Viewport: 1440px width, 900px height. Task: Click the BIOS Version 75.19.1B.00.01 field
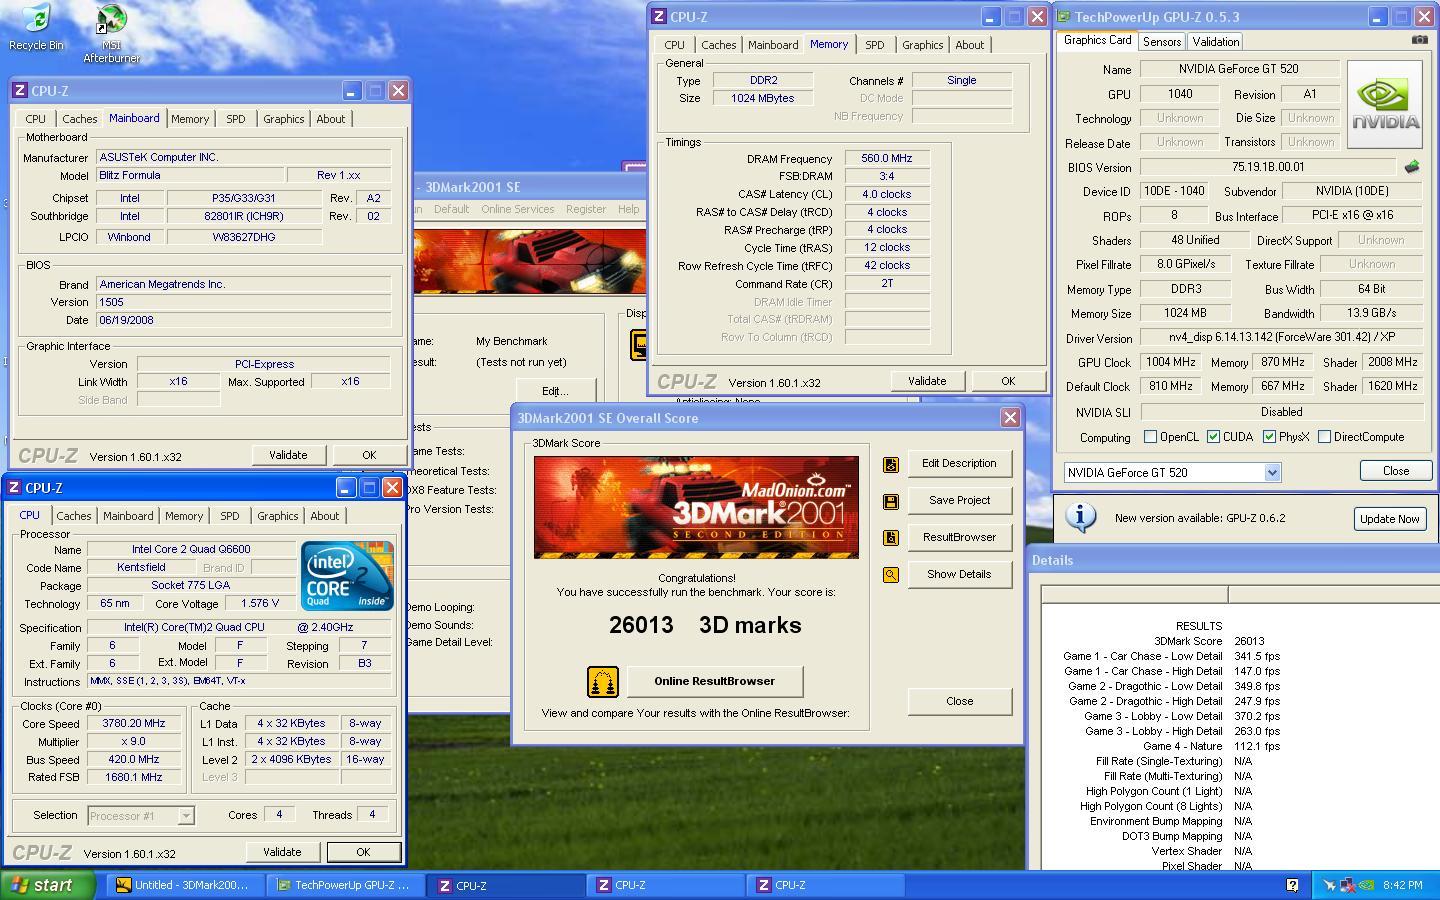(x=1267, y=168)
